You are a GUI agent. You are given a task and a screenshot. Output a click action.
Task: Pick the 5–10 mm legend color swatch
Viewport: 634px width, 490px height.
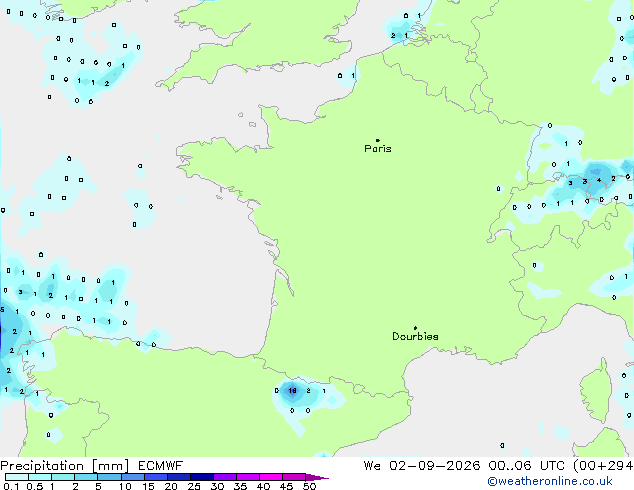(x=110, y=477)
